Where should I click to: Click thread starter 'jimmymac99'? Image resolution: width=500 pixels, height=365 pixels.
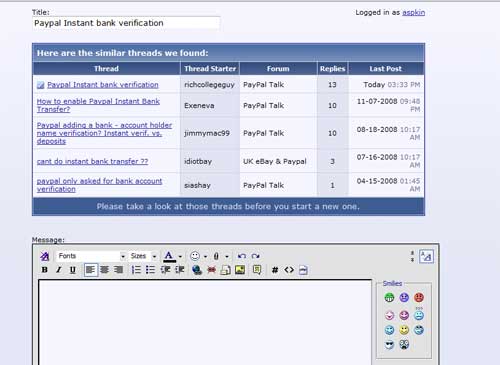pos(207,133)
